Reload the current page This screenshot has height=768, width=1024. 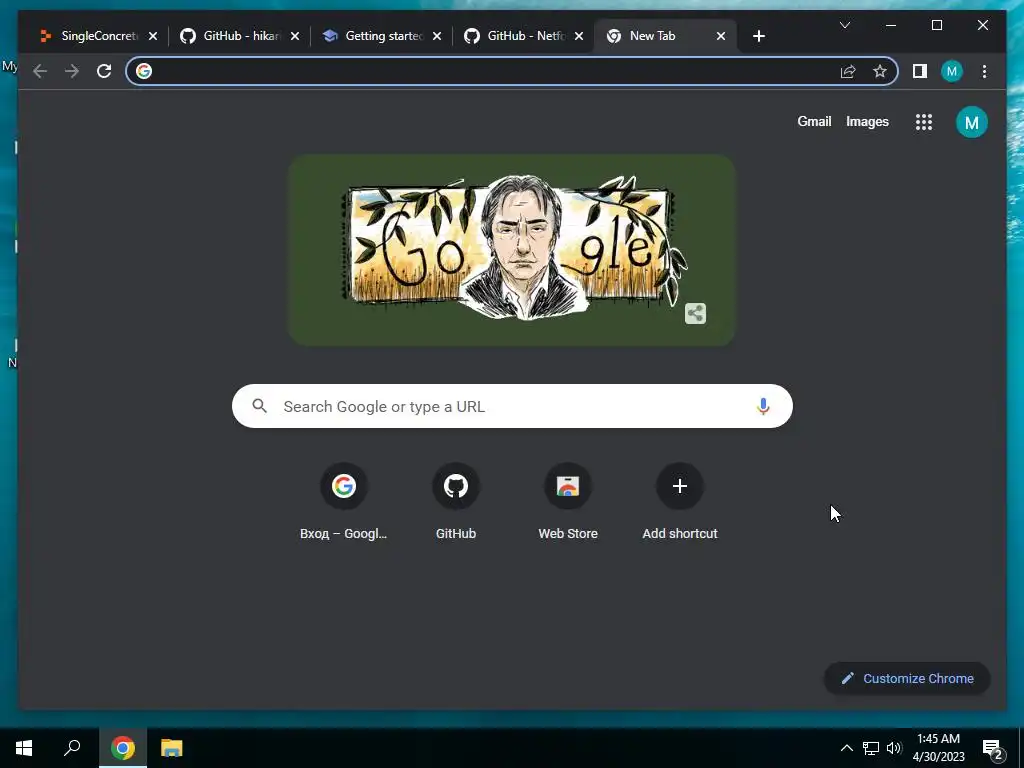tap(104, 71)
